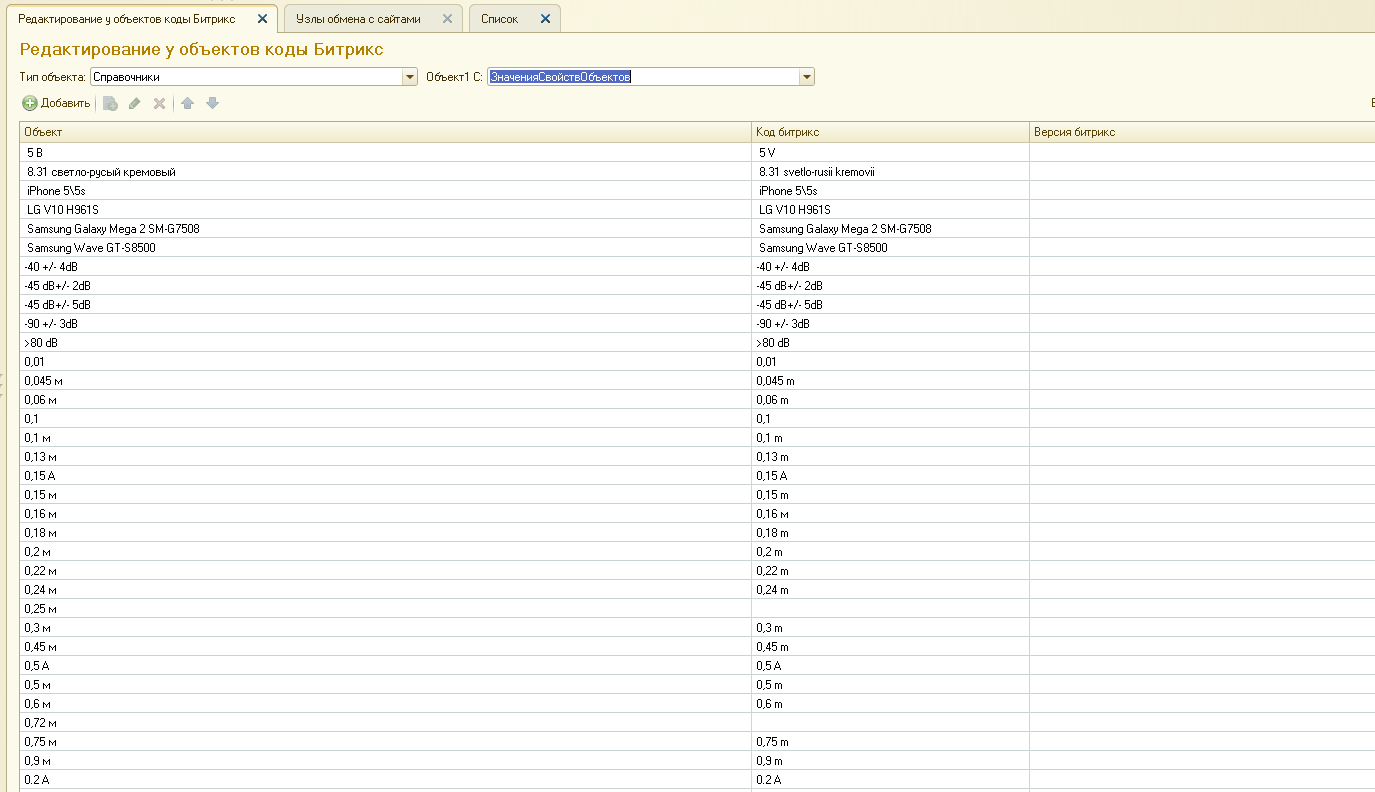The image size is (1375, 792).
Task: Click the pencil edit icon
Action: tap(135, 103)
